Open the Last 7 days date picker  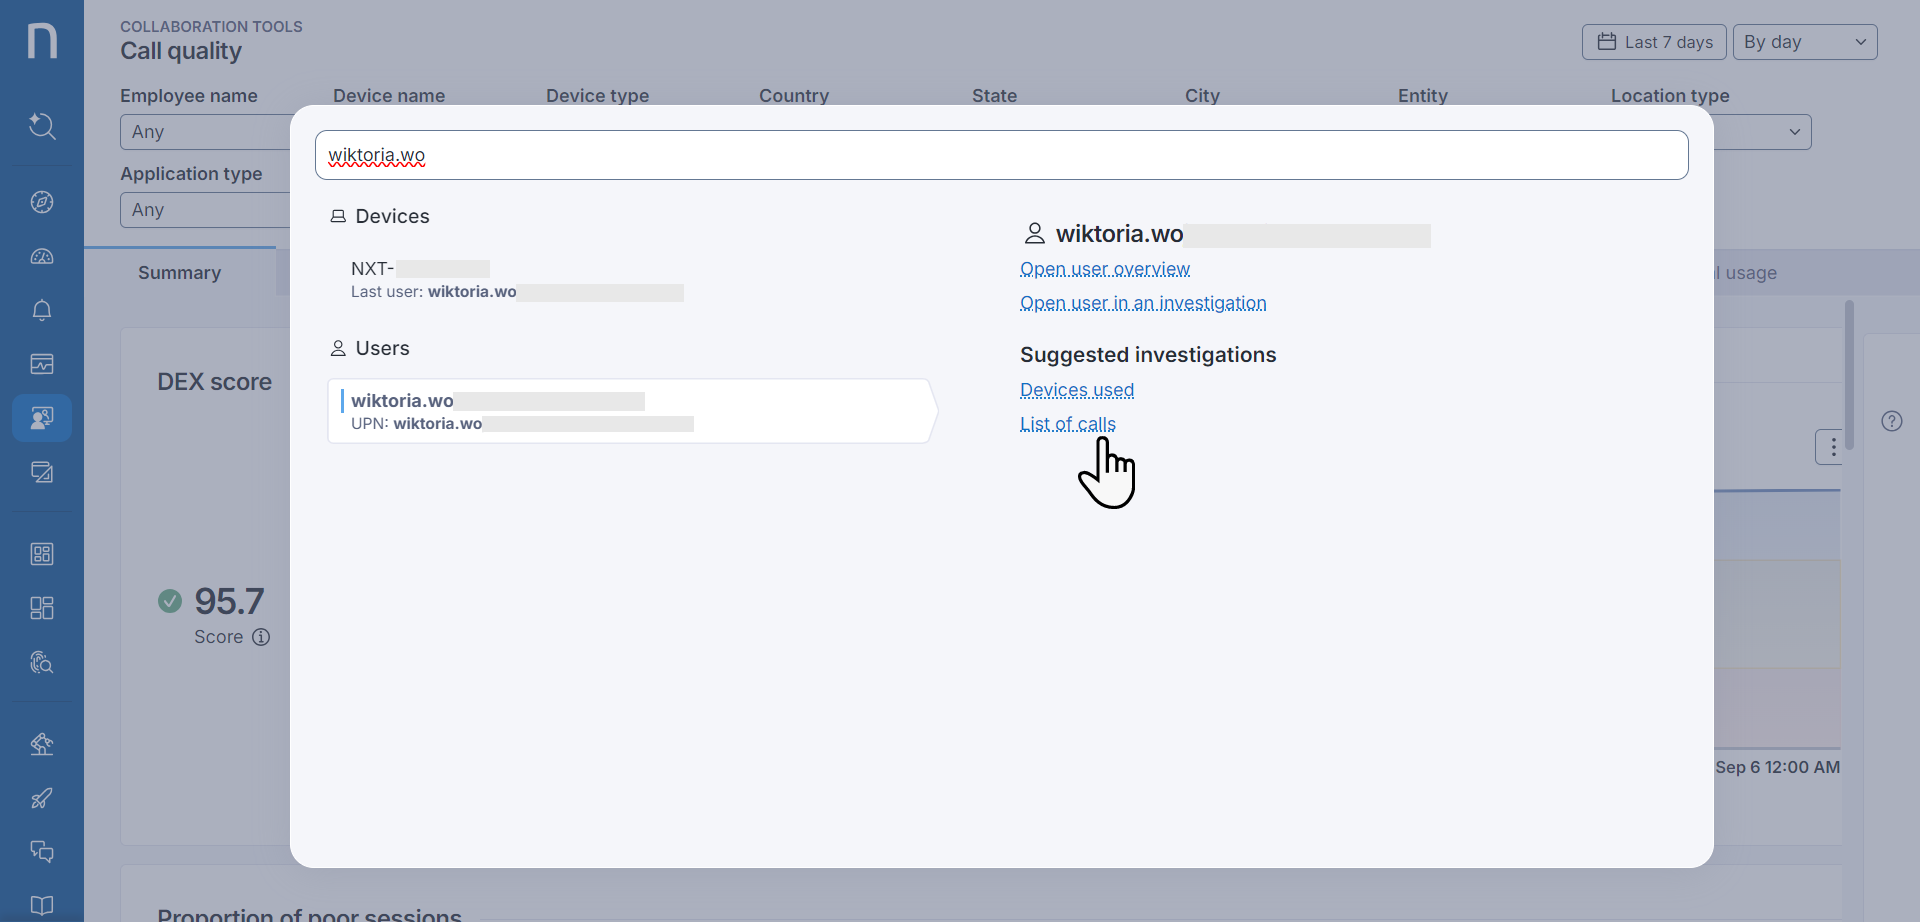(x=1654, y=42)
